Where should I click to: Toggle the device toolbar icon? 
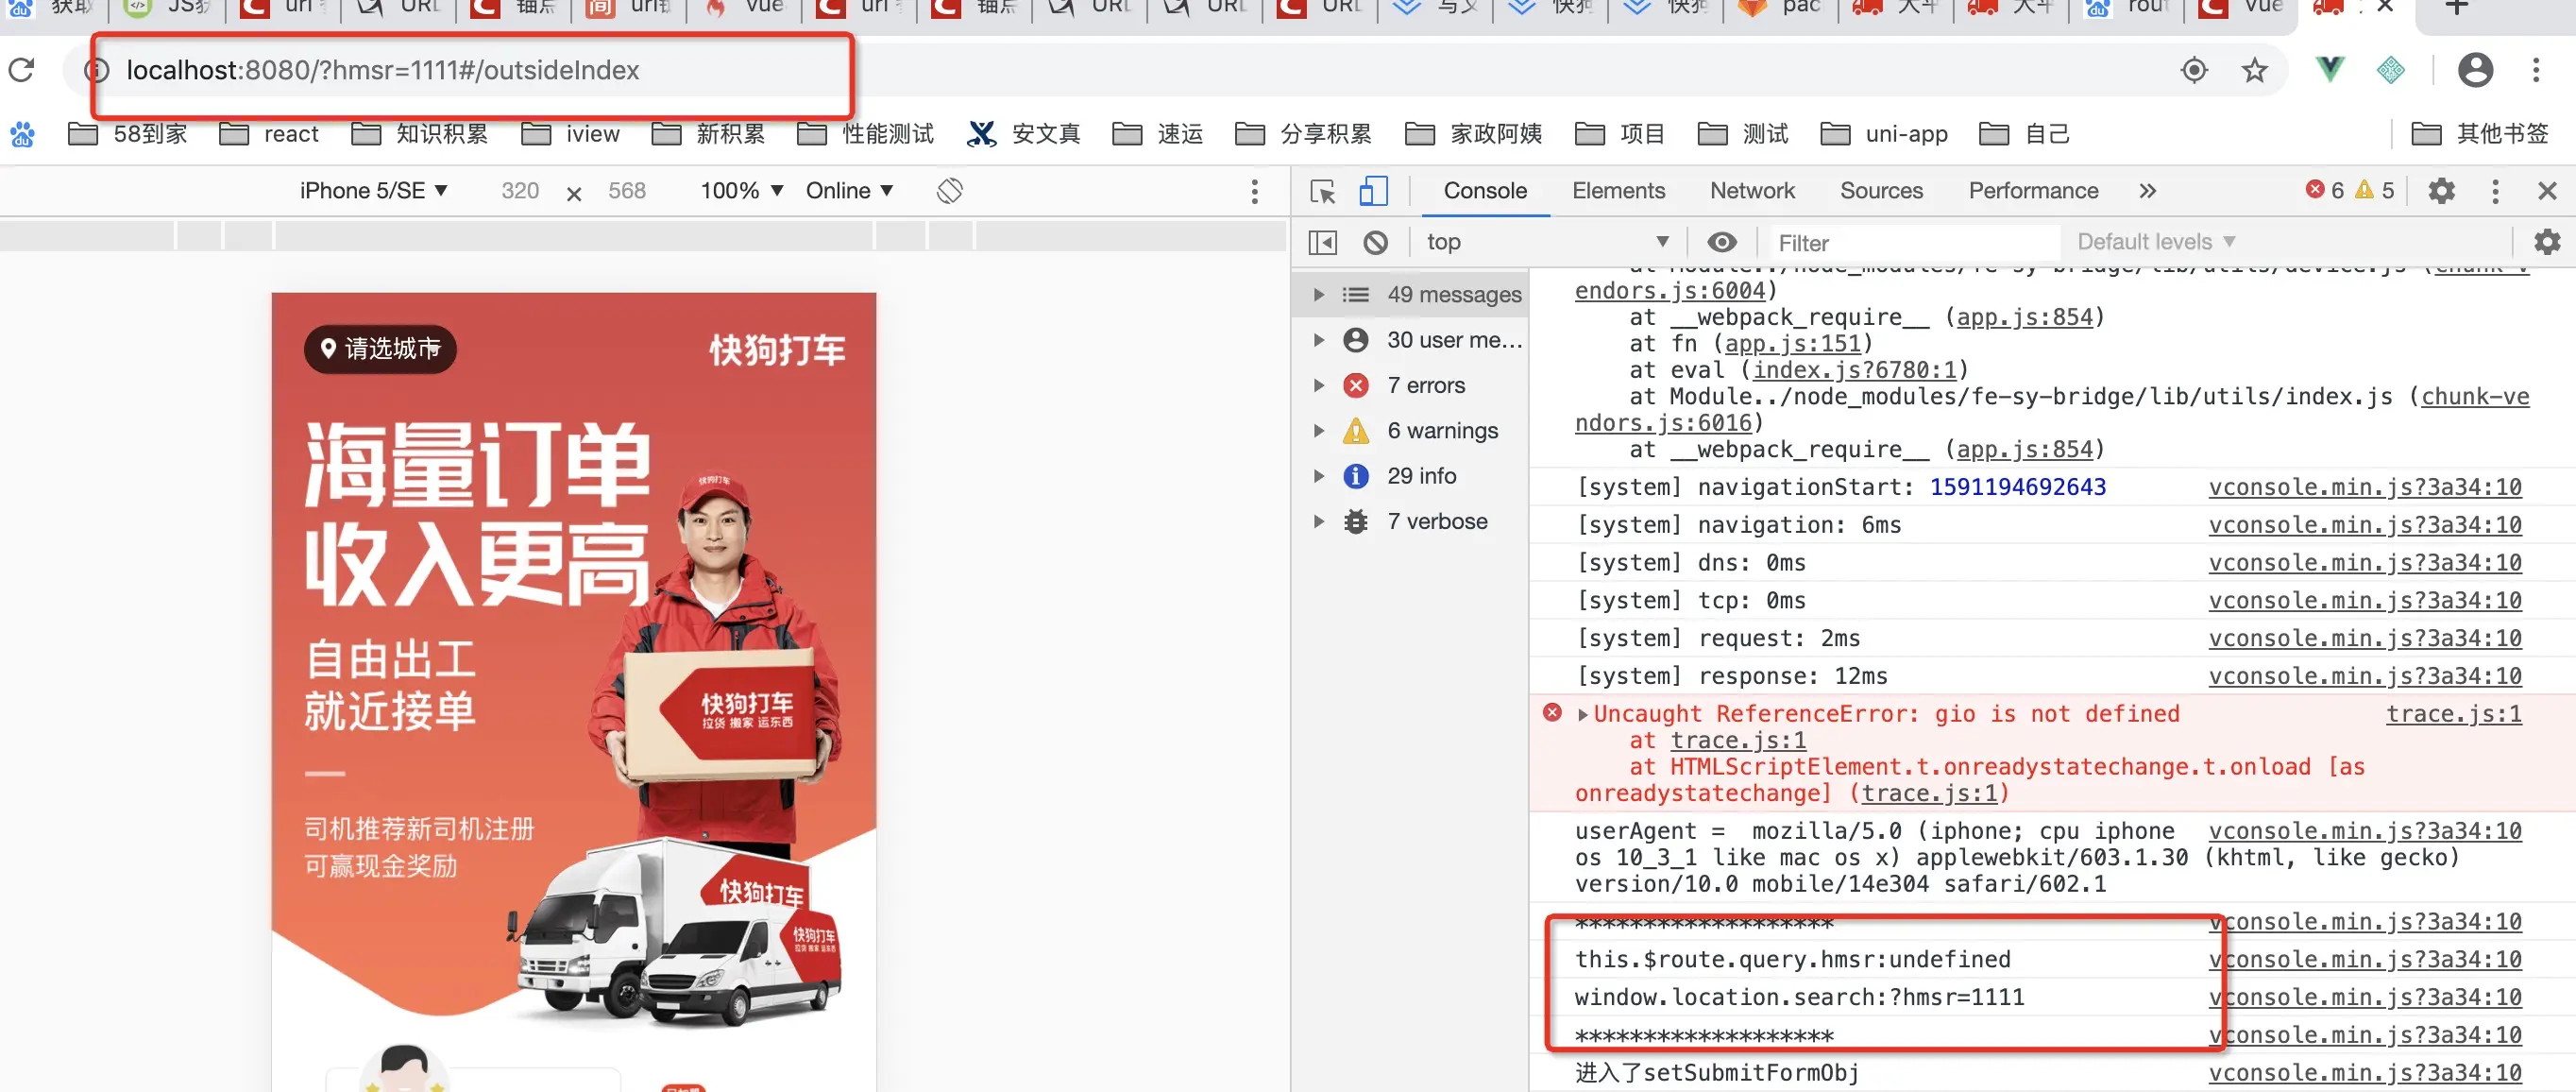1373,191
